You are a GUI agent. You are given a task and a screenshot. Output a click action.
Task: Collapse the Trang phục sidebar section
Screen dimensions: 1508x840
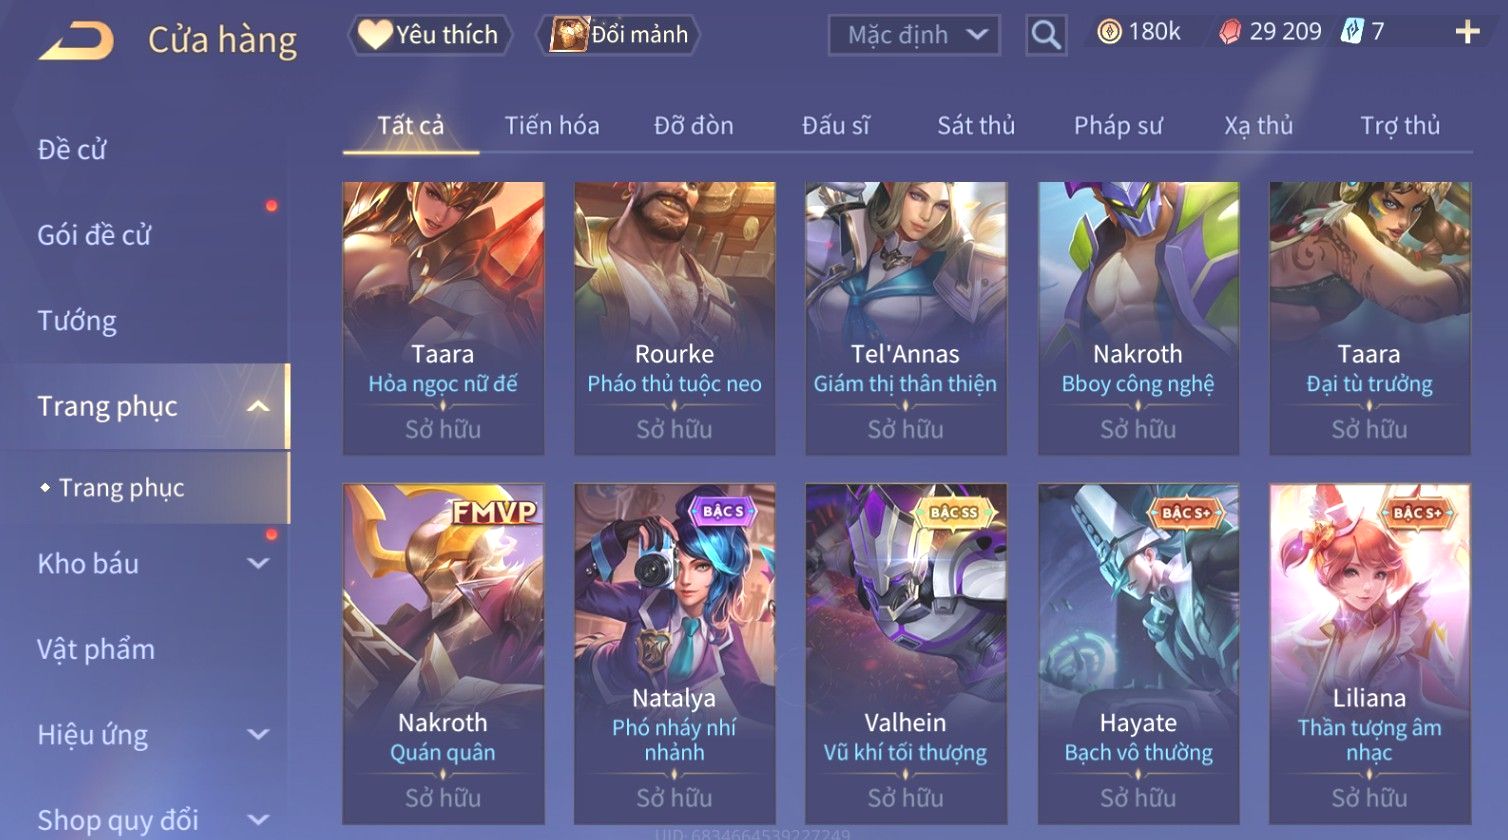coord(258,406)
